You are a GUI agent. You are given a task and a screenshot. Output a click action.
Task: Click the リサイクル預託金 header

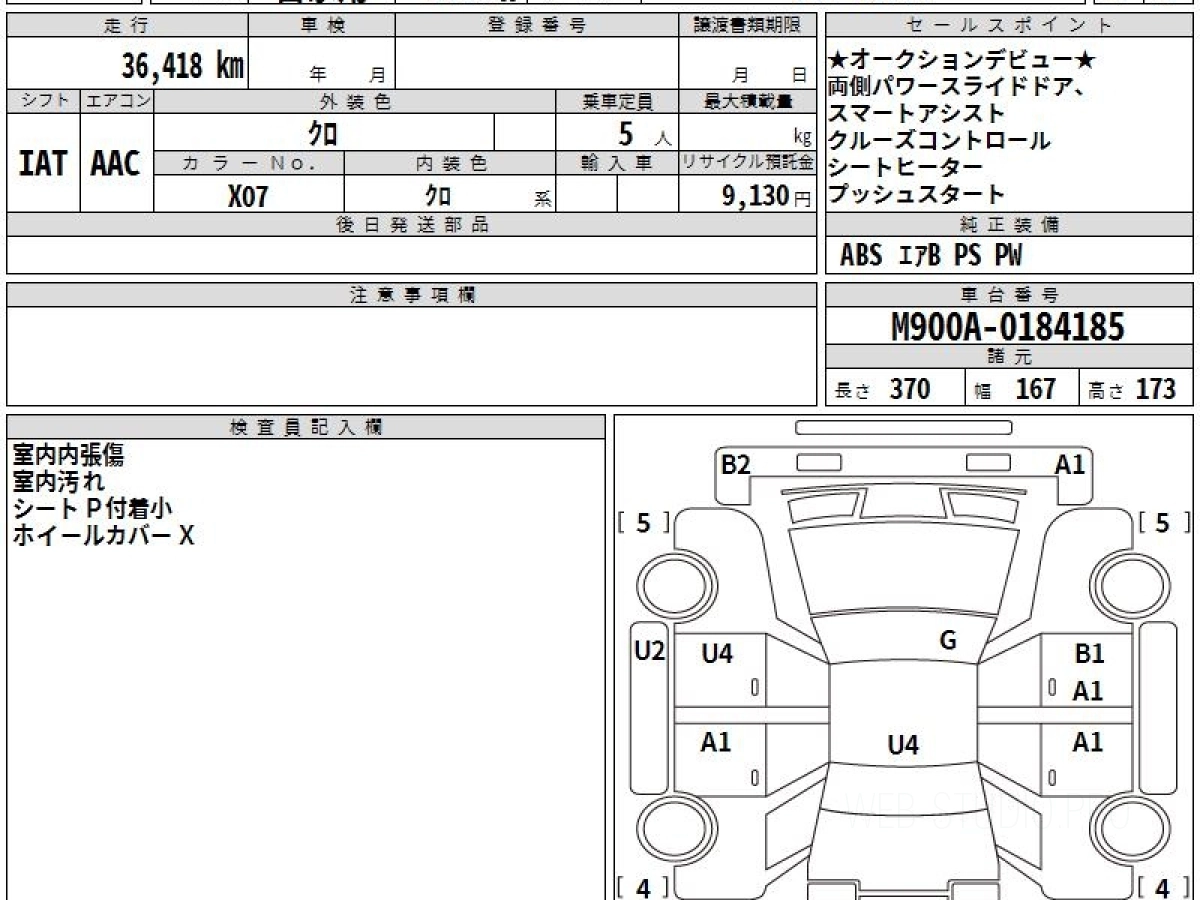point(747,164)
